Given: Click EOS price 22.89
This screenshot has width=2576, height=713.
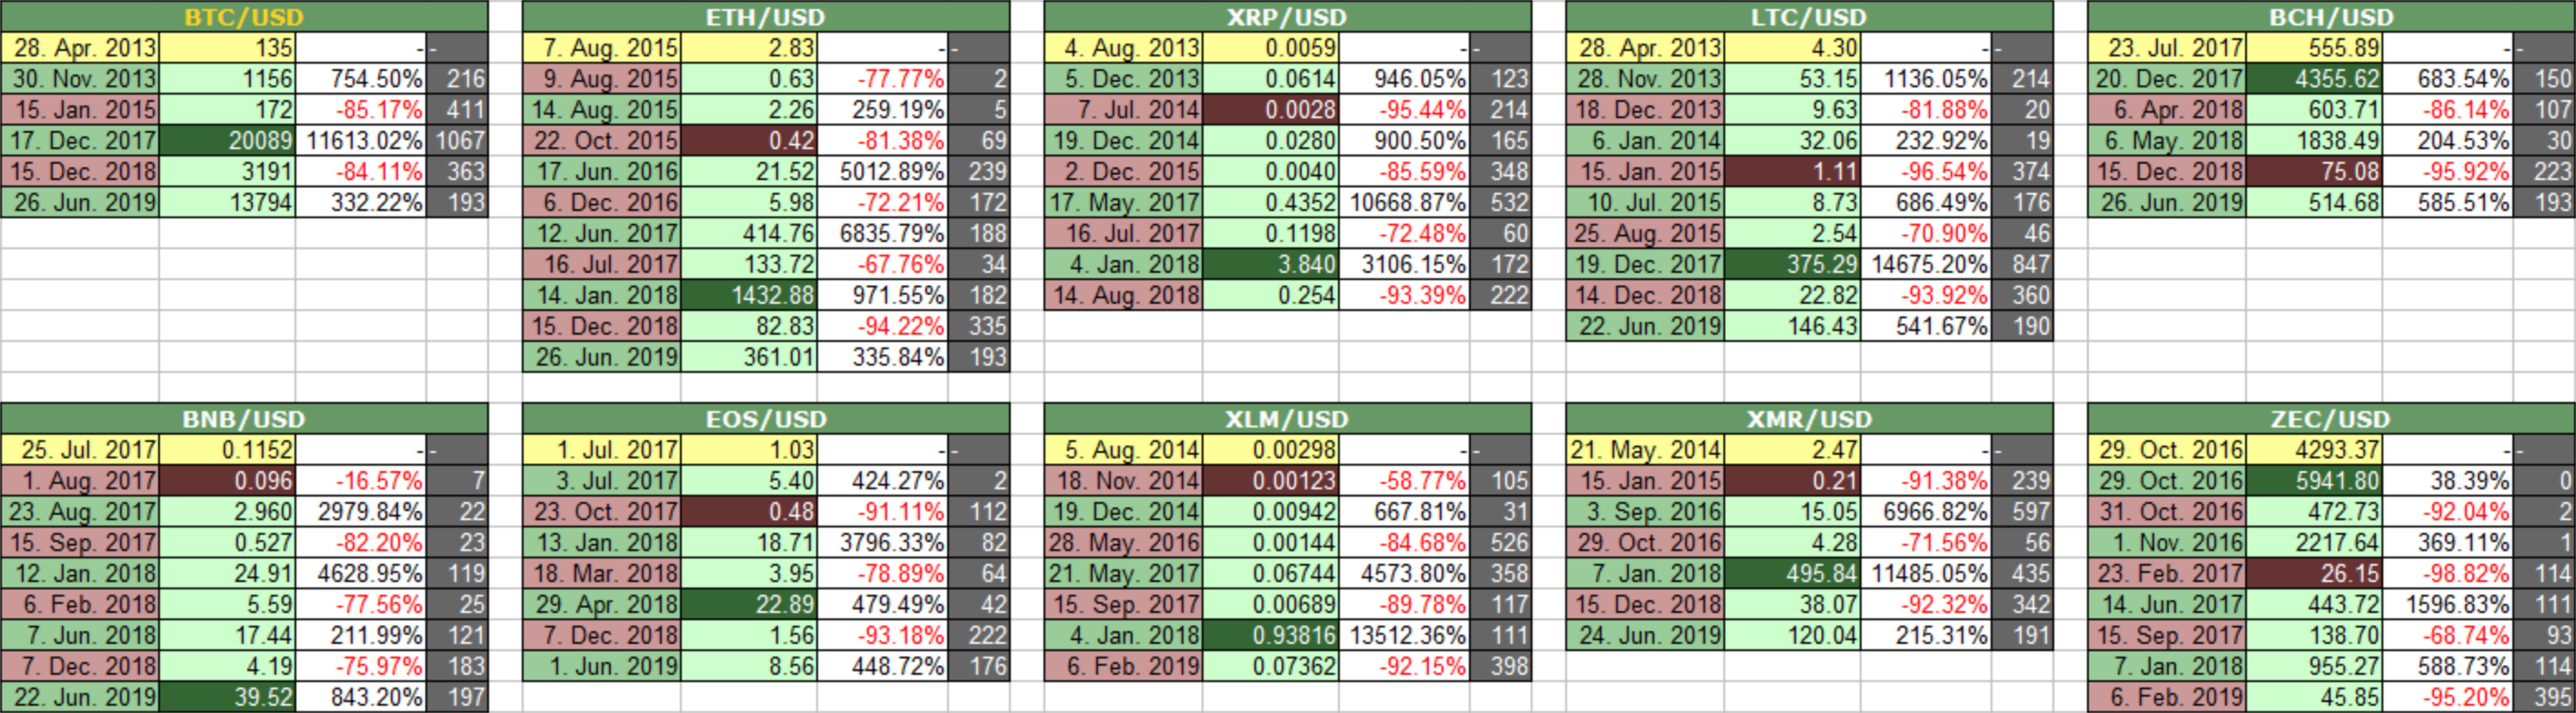Looking at the screenshot, I should point(749,605).
